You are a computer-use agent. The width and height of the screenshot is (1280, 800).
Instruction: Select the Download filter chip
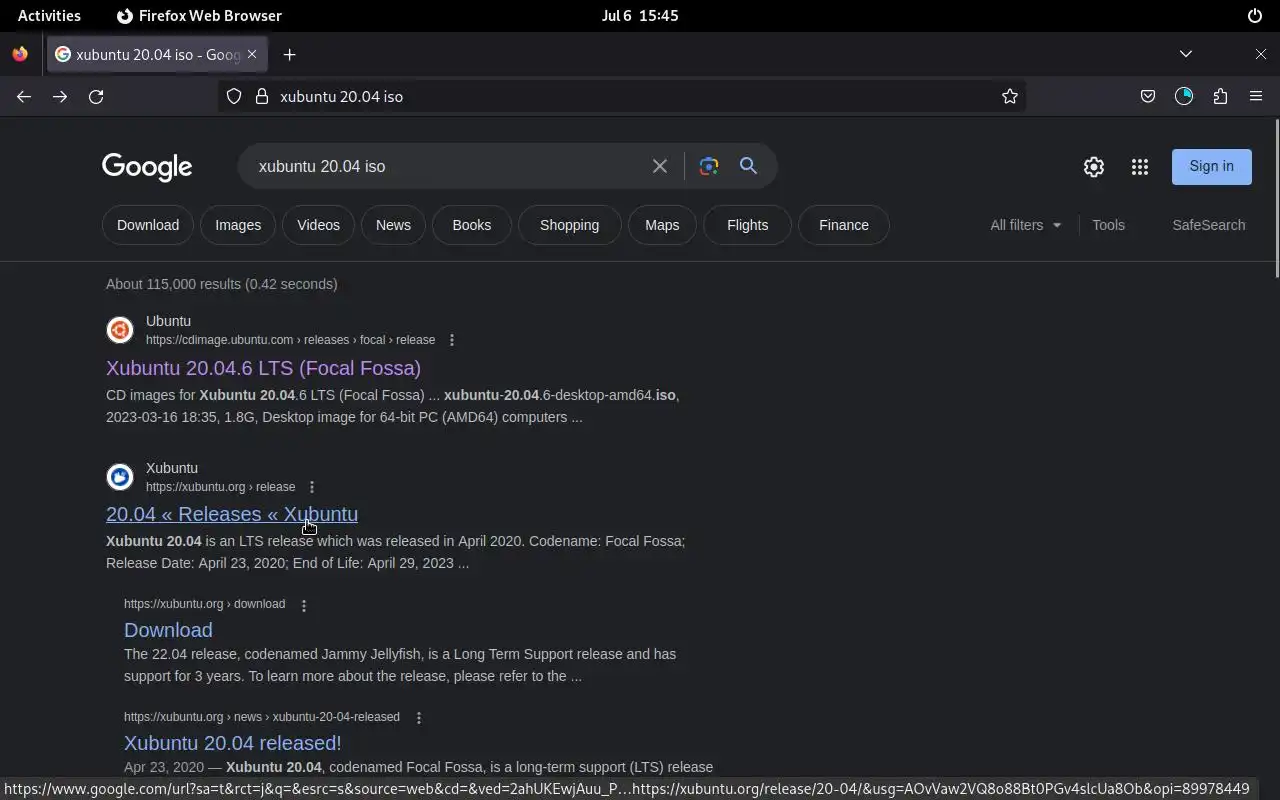tap(148, 225)
